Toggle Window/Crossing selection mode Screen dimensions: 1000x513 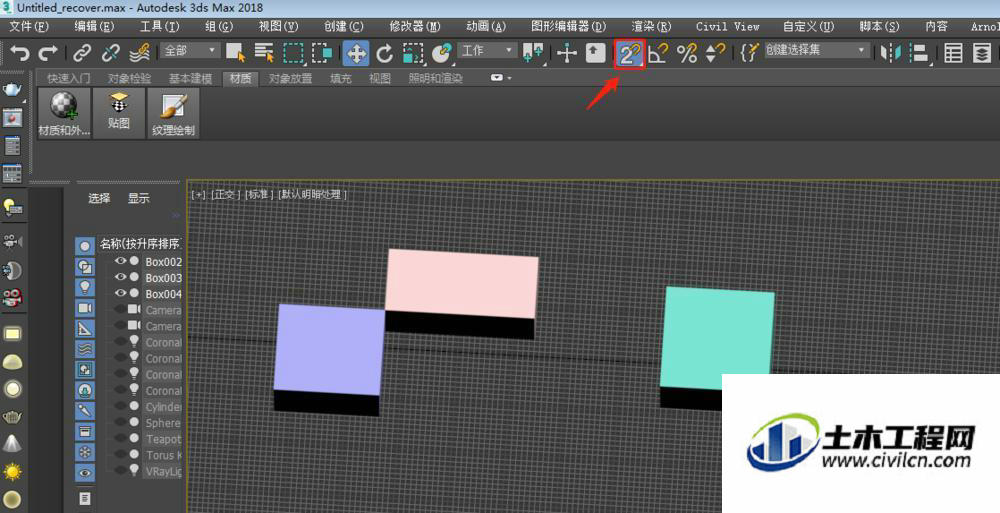(322, 53)
